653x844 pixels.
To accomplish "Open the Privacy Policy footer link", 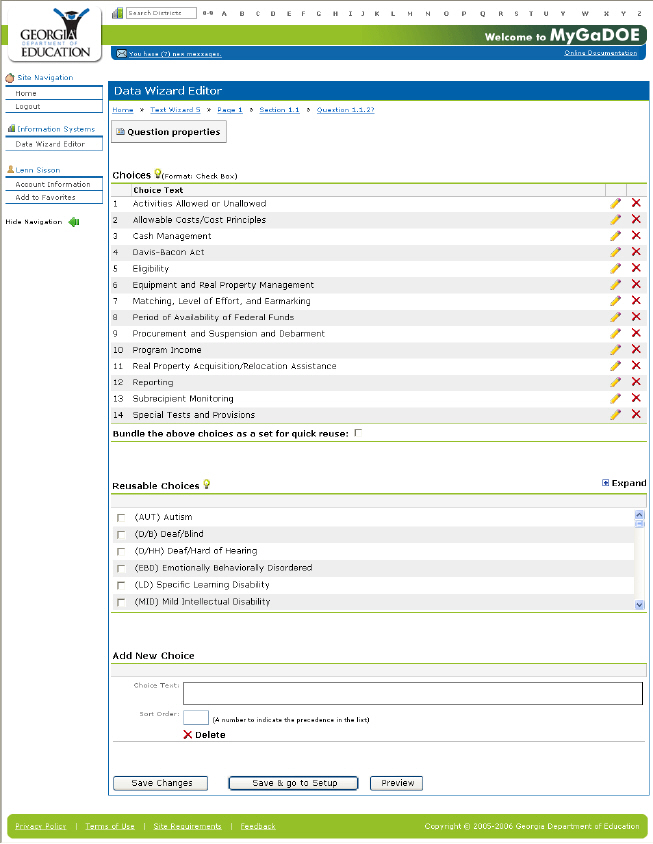I will [x=40, y=826].
